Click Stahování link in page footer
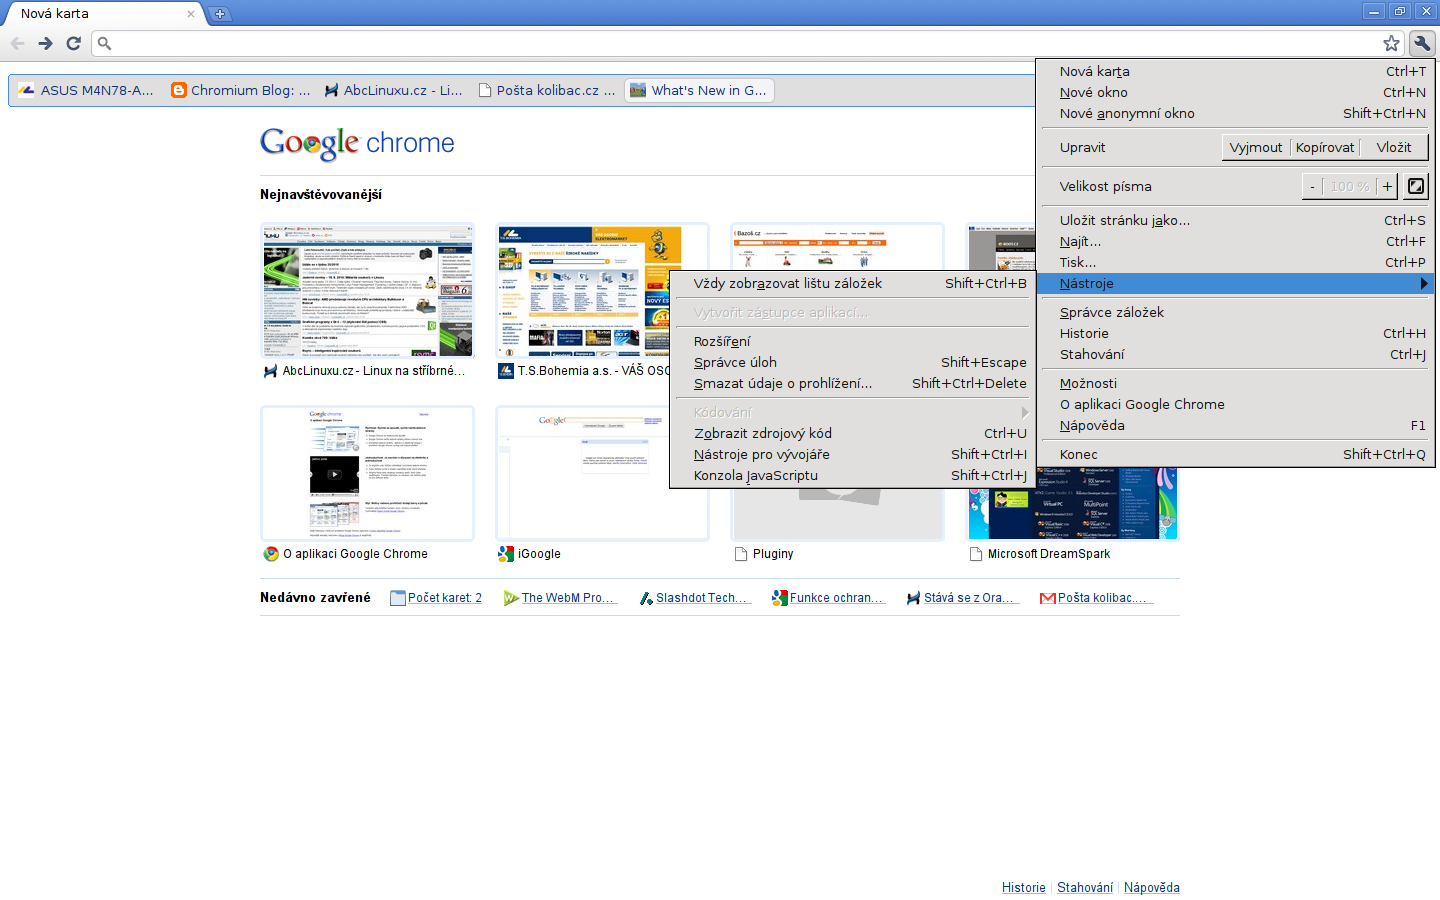The image size is (1440, 900). coord(1085,888)
